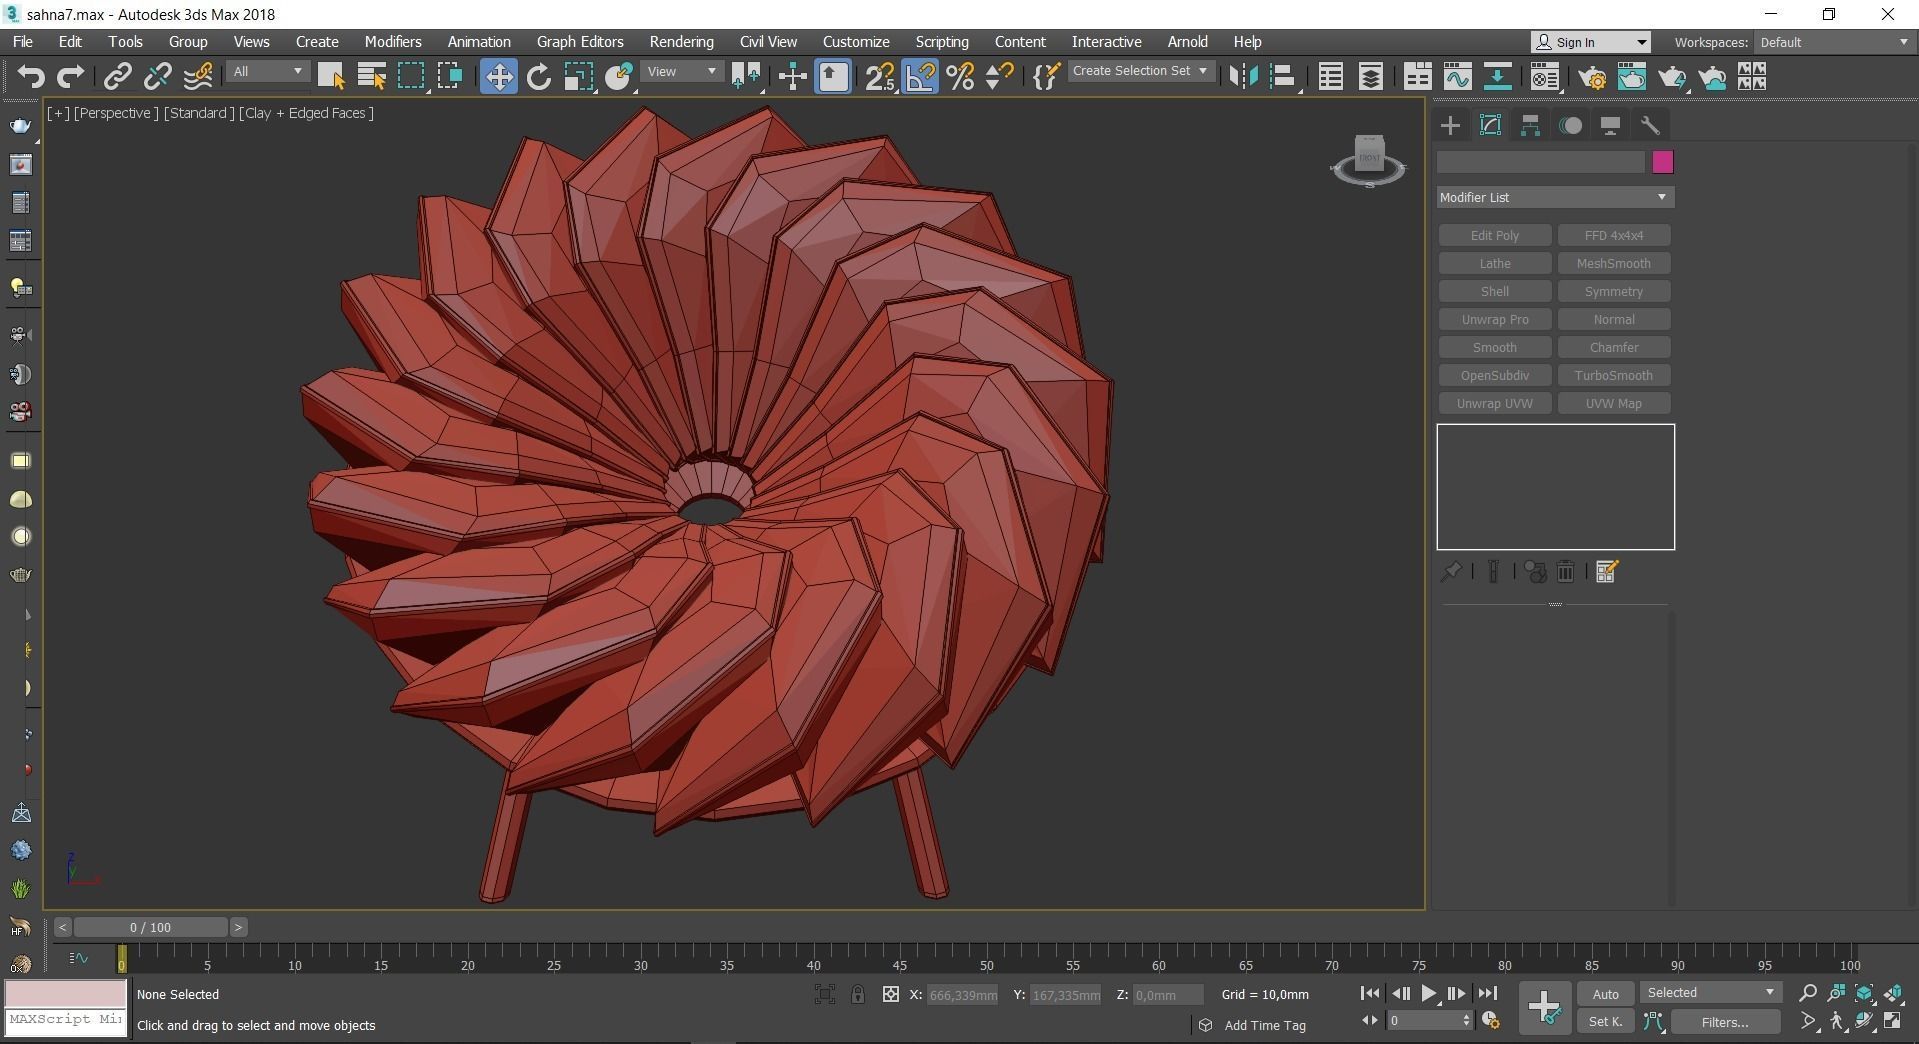Select the Select and Link tool
Image resolution: width=1919 pixels, height=1044 pixels.
click(118, 77)
